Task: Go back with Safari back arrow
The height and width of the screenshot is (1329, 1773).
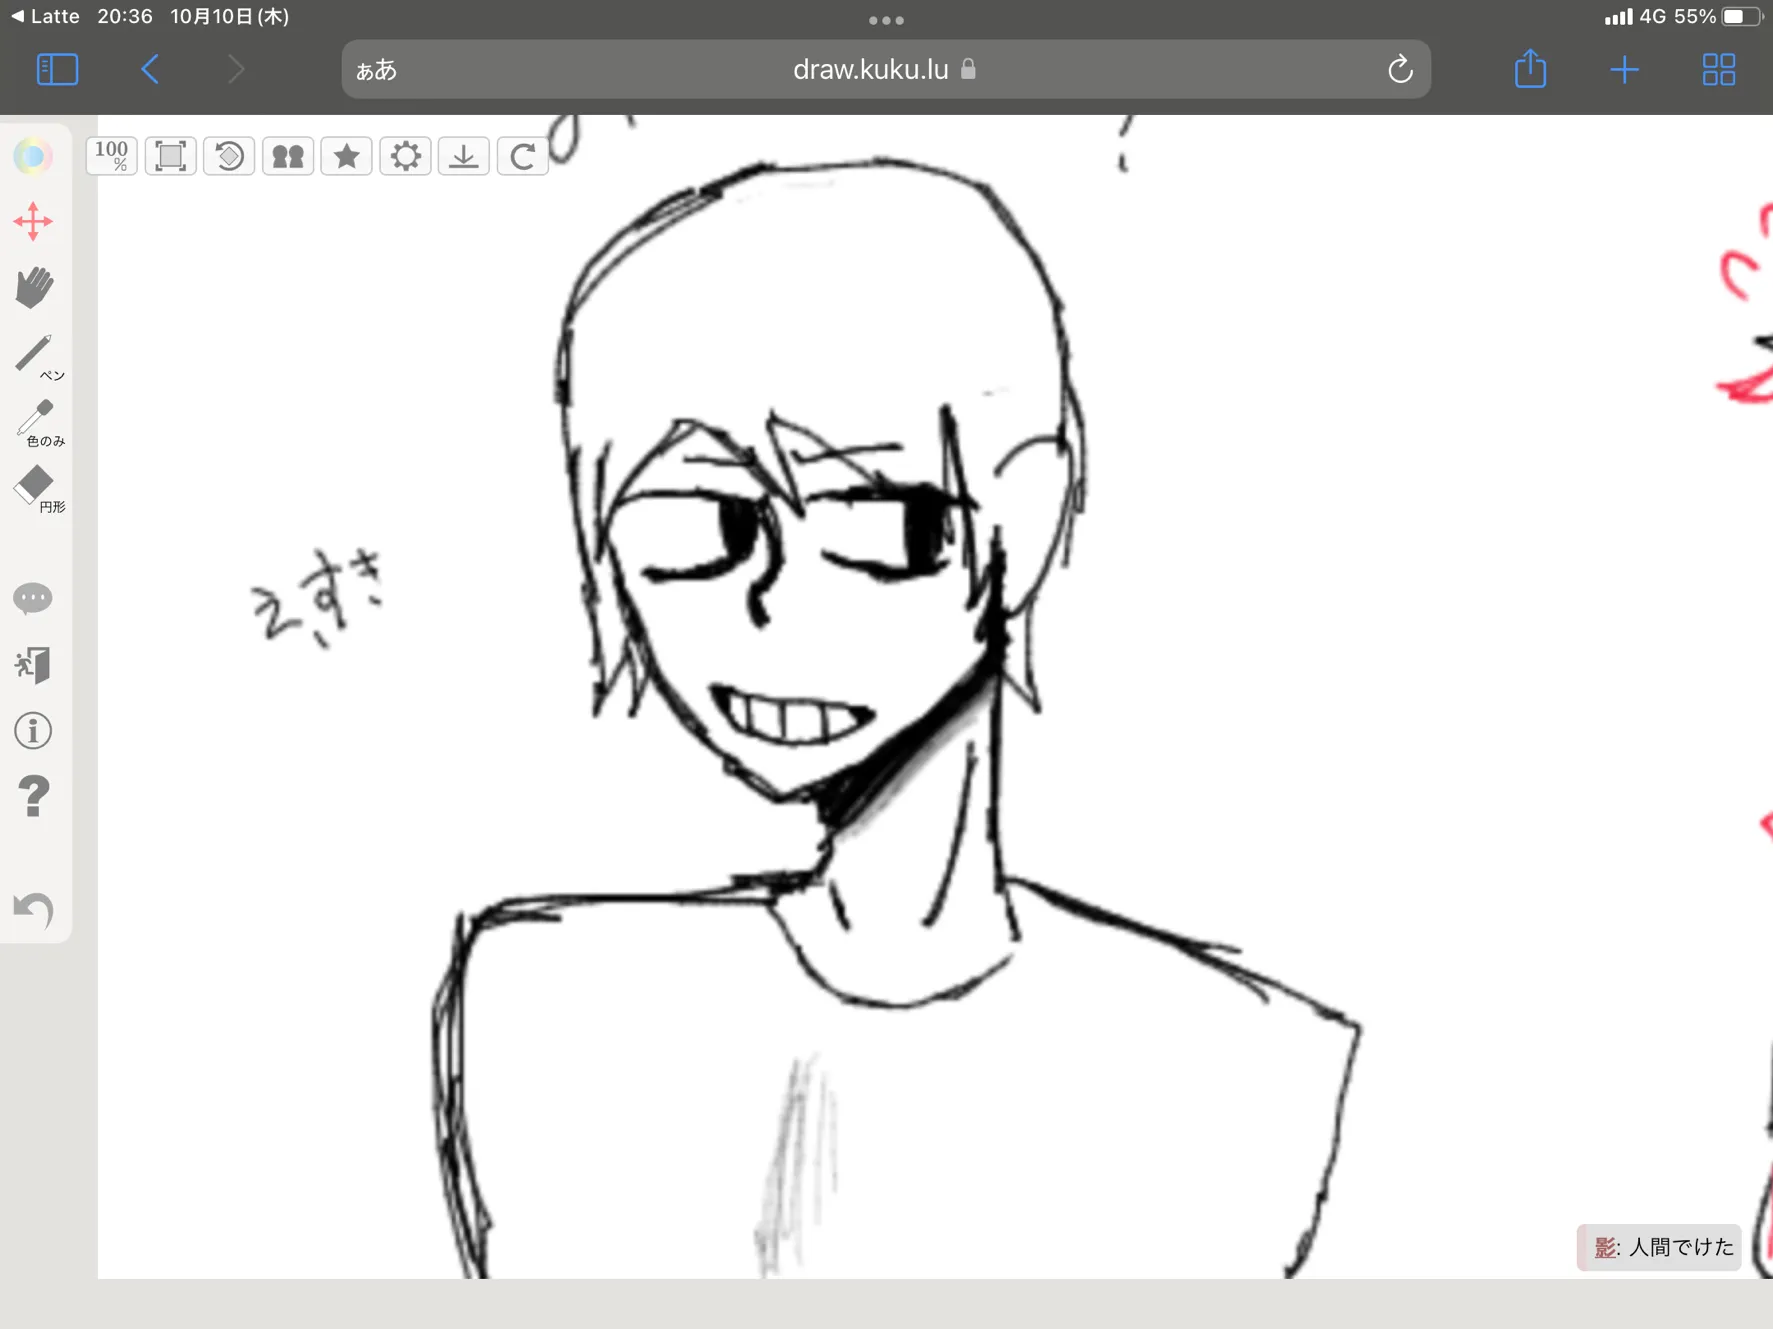Action: [150, 69]
